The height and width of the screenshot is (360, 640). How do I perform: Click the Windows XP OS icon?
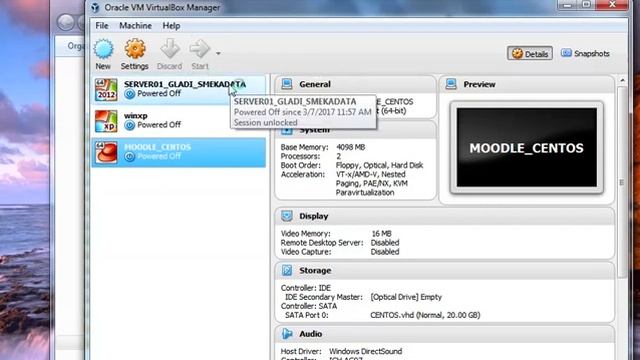pos(106,121)
